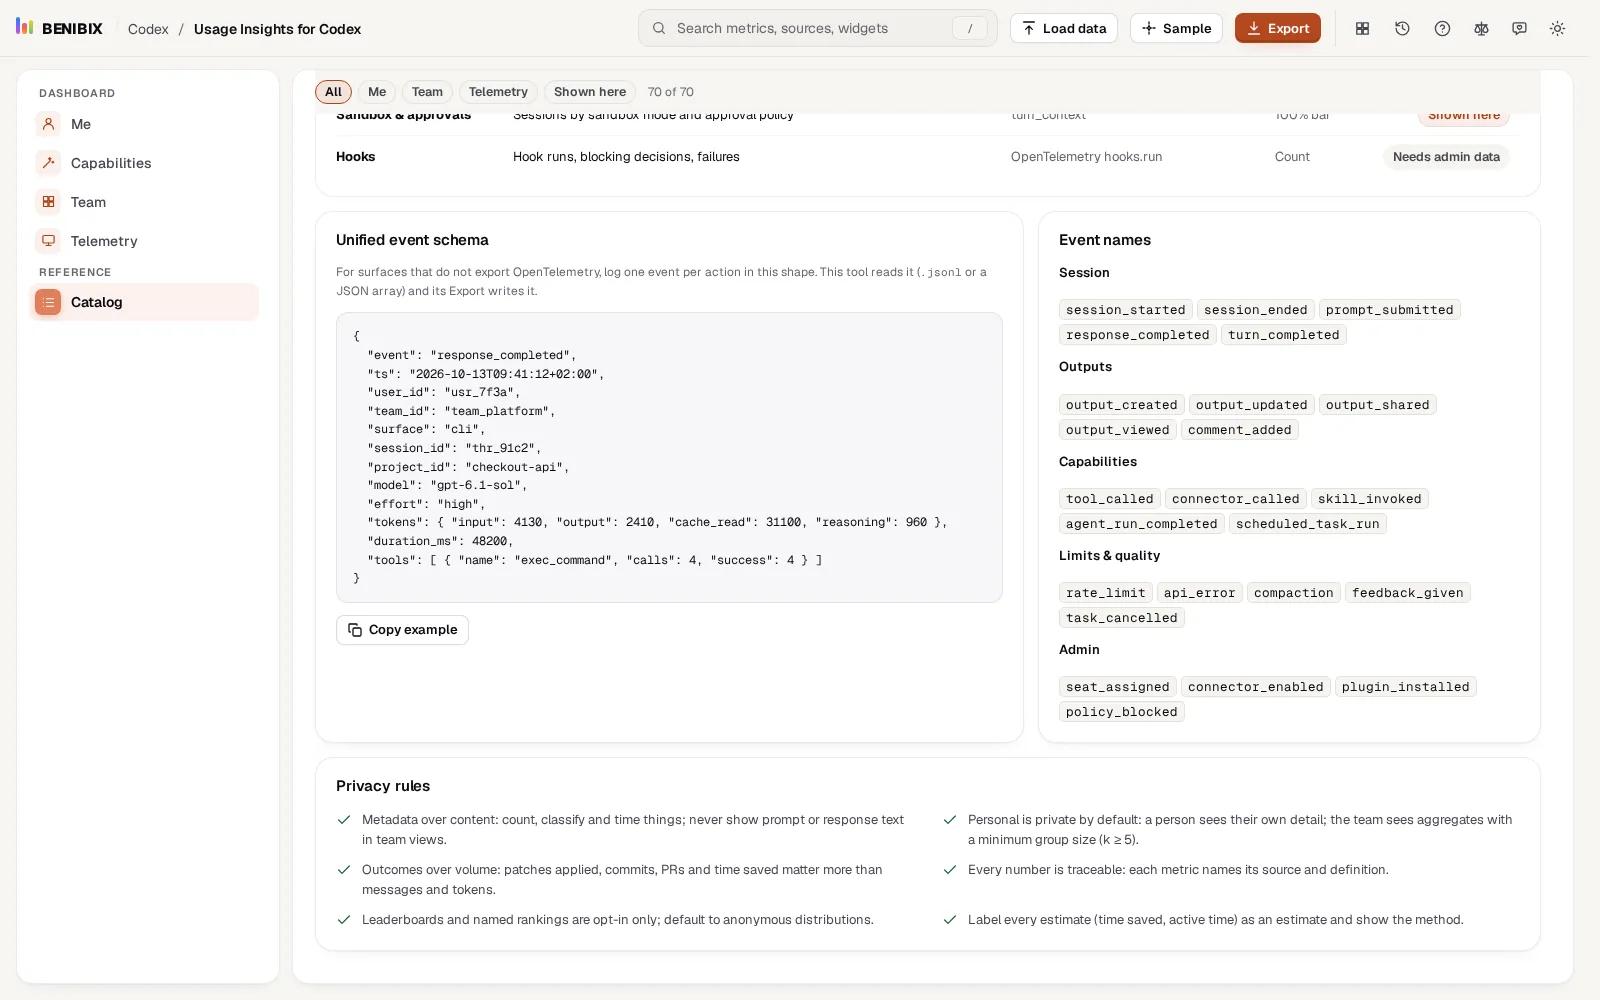Copy the example event schema
1600x1000 pixels.
[x=402, y=630]
